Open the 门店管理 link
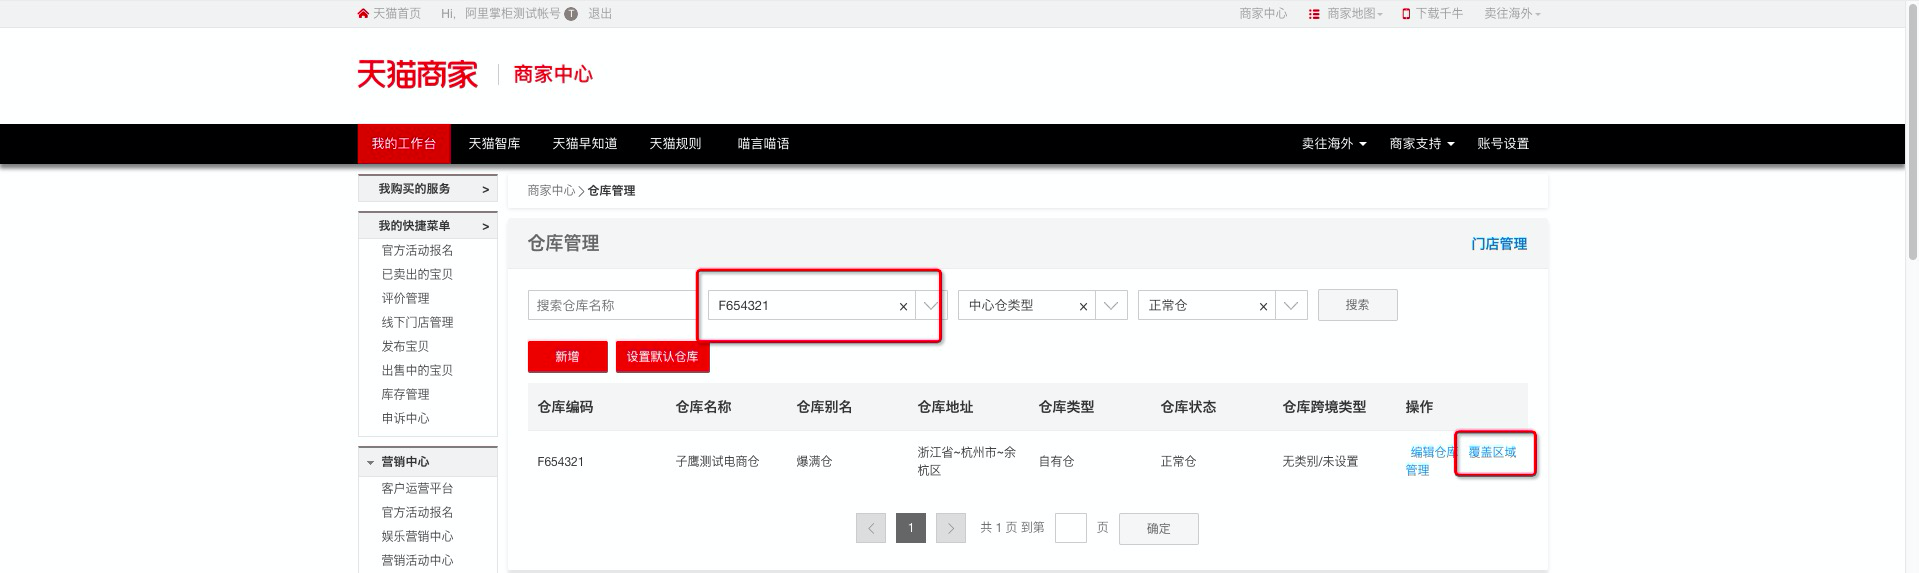The width and height of the screenshot is (1919, 573). (1499, 244)
